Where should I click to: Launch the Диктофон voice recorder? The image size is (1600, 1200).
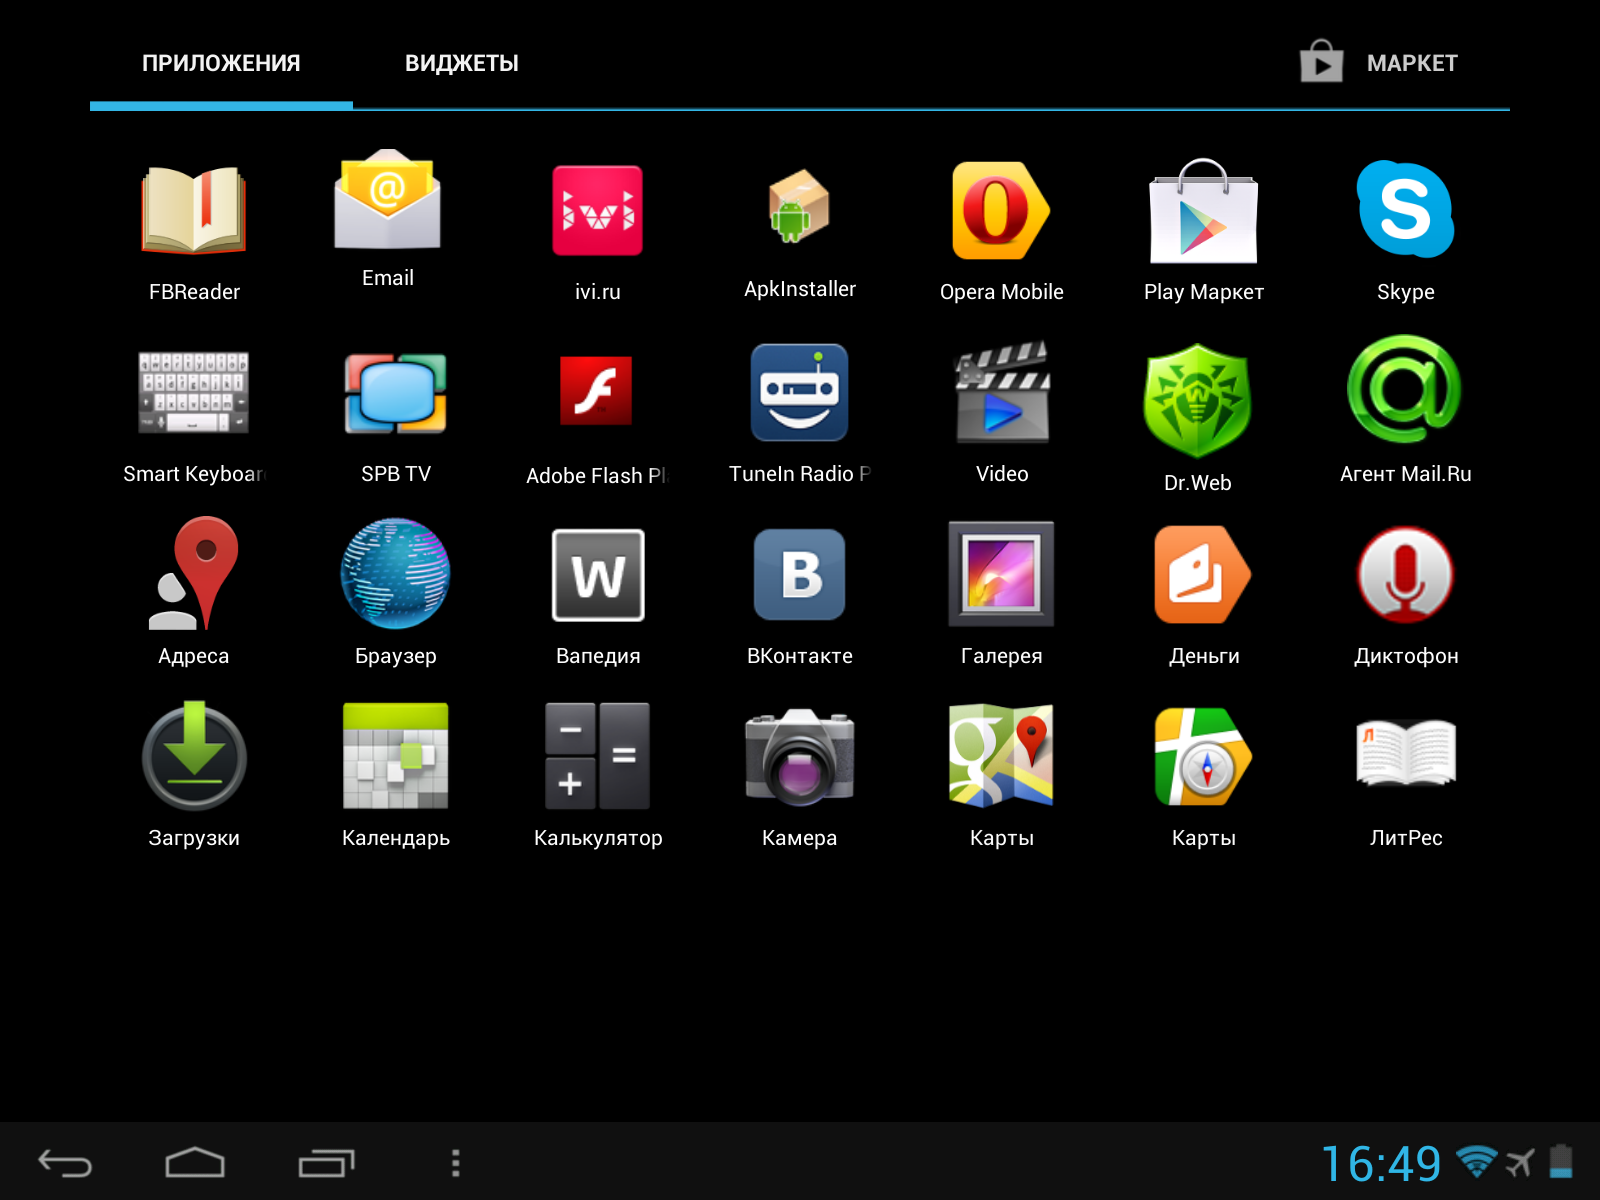click(1405, 576)
